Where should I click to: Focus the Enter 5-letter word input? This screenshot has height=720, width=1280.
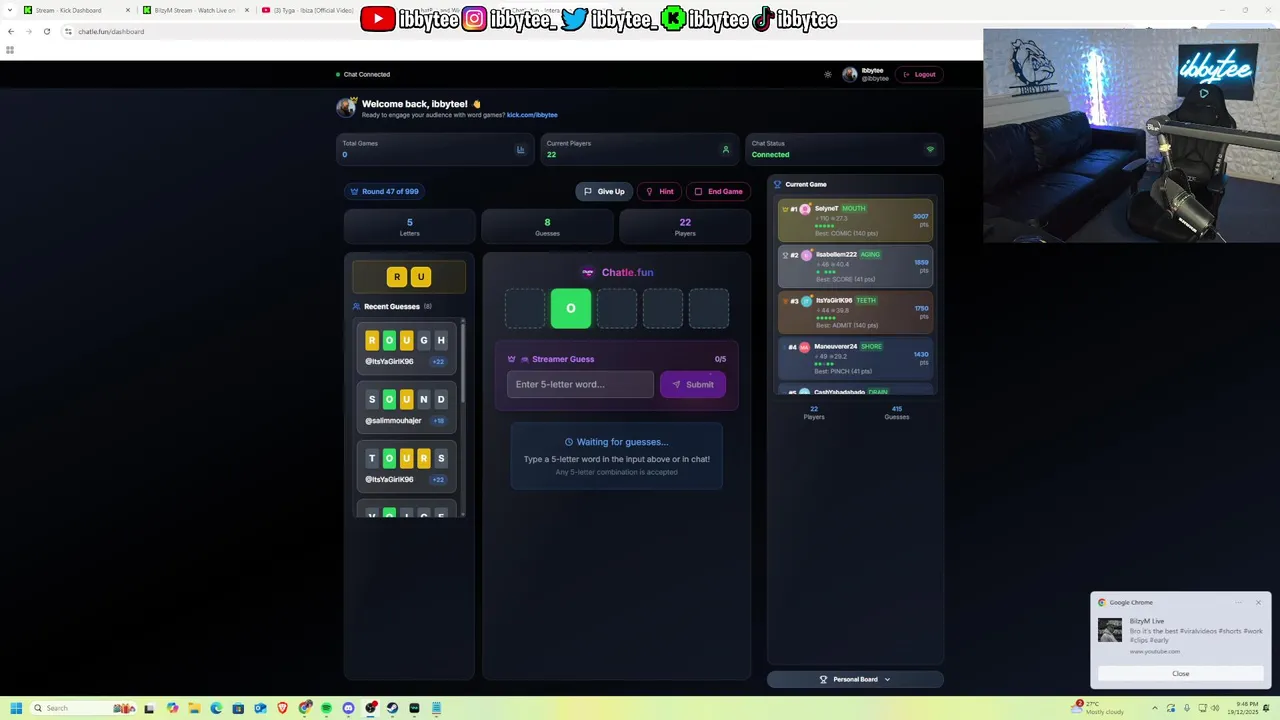(580, 384)
